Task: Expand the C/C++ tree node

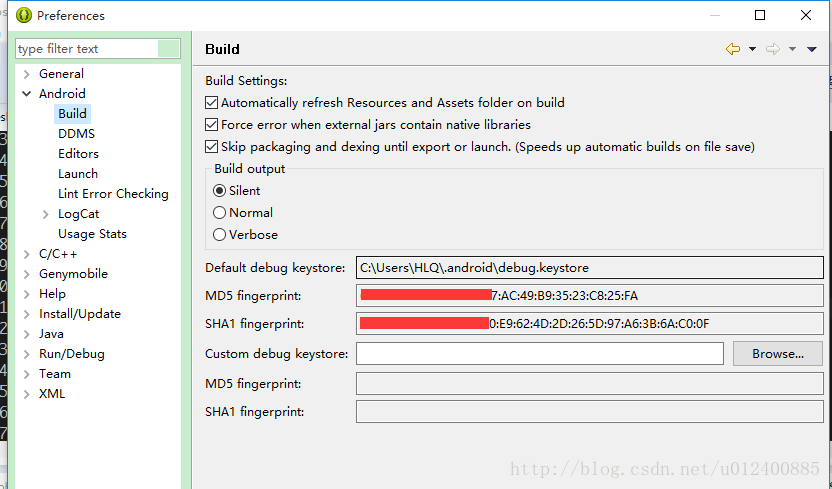Action: point(27,254)
